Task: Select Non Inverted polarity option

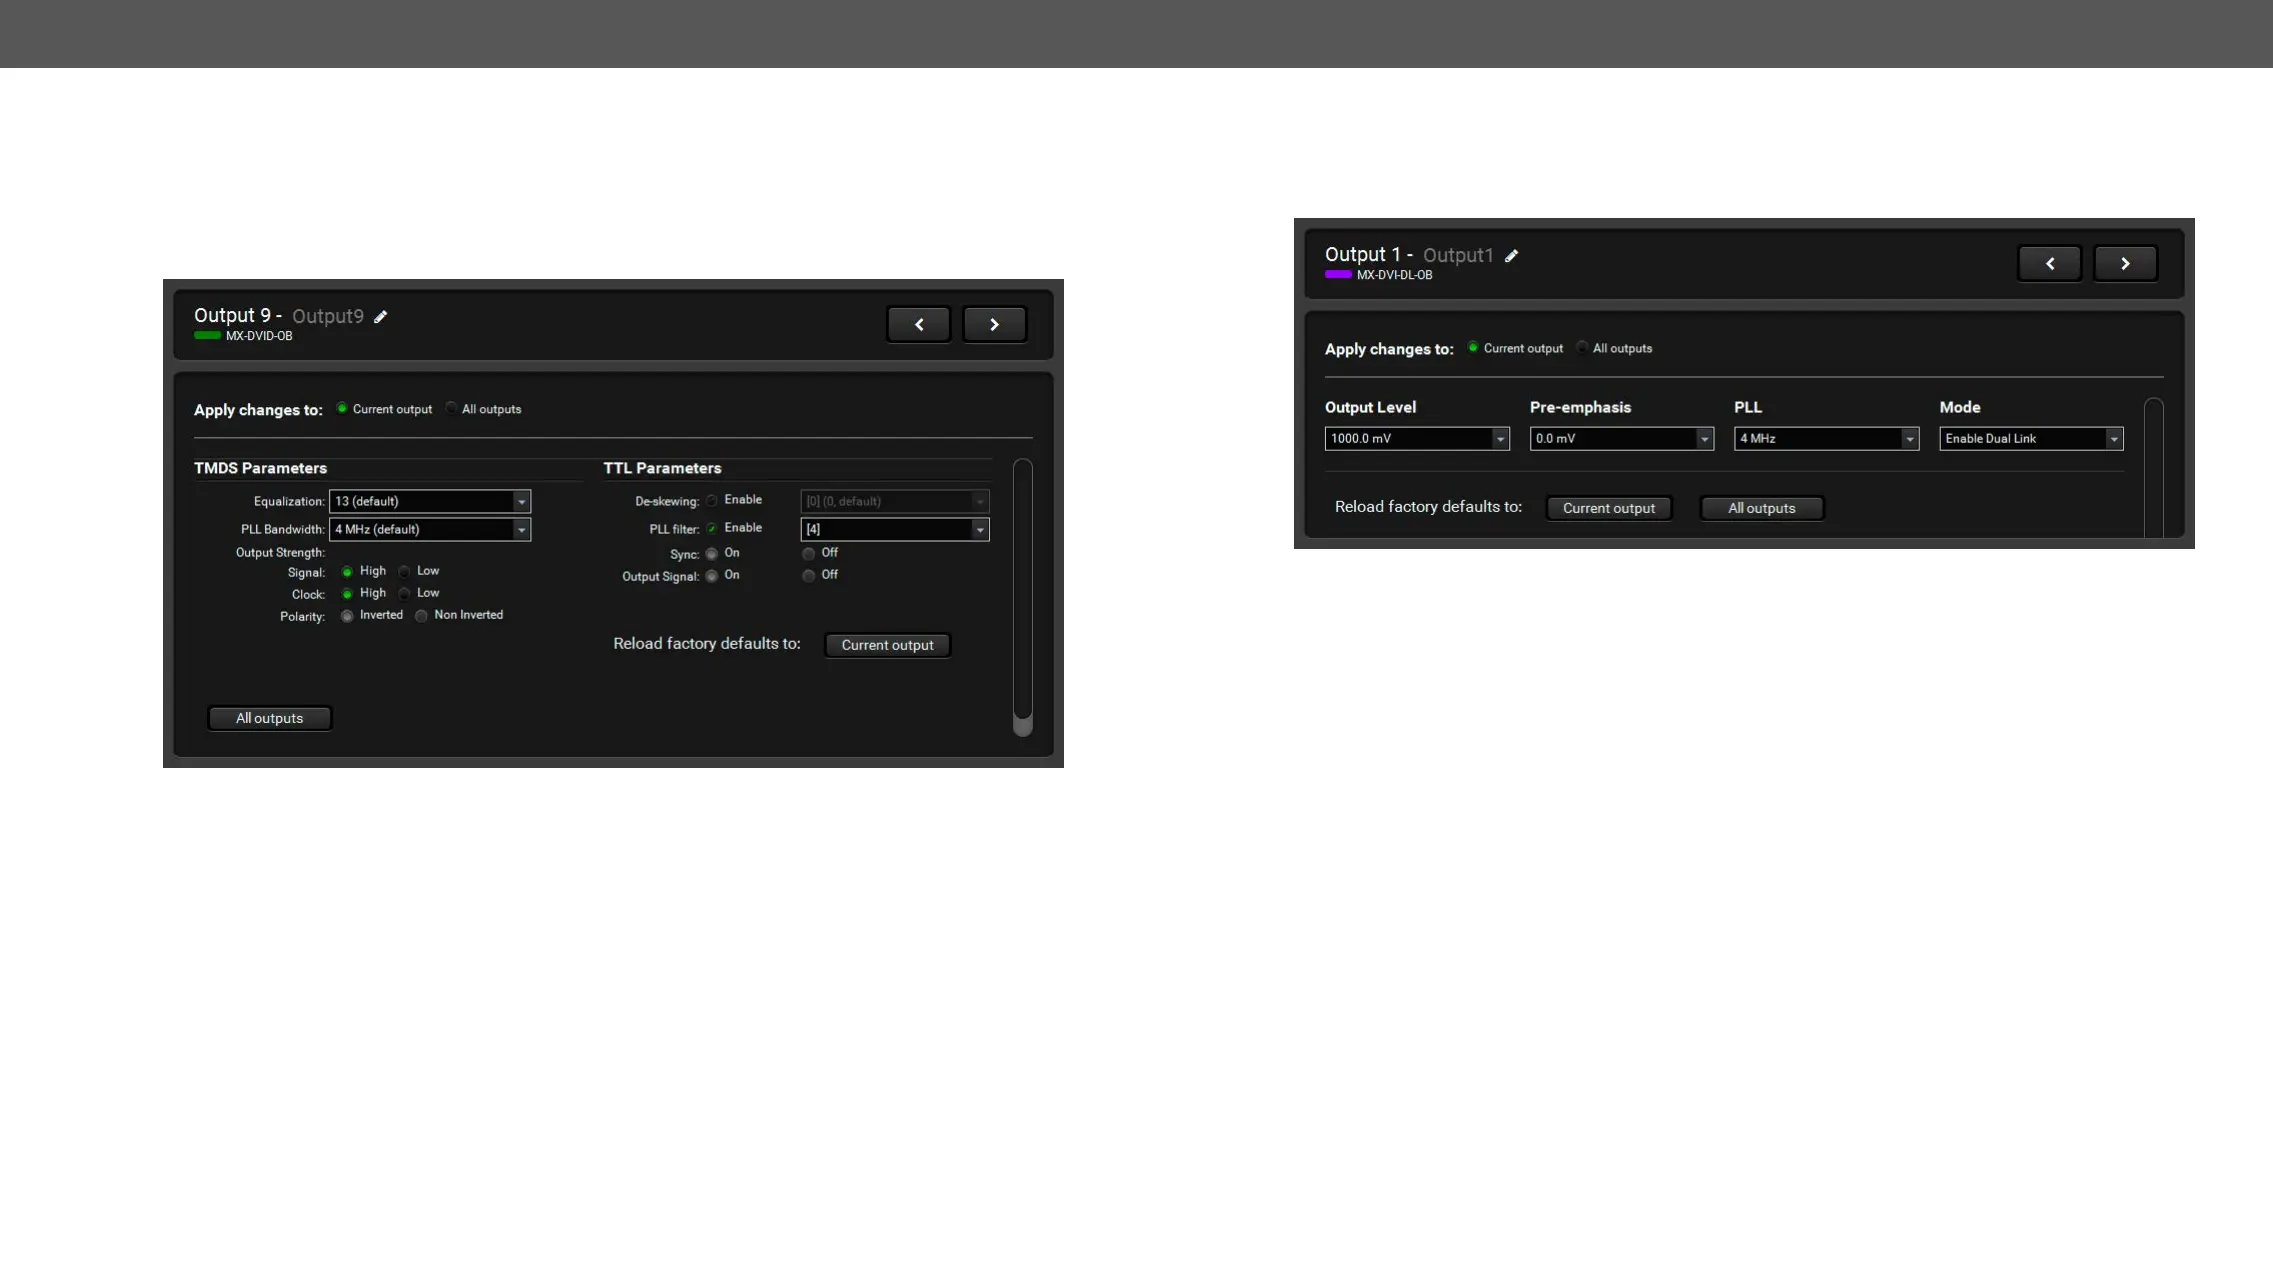Action: [422, 616]
